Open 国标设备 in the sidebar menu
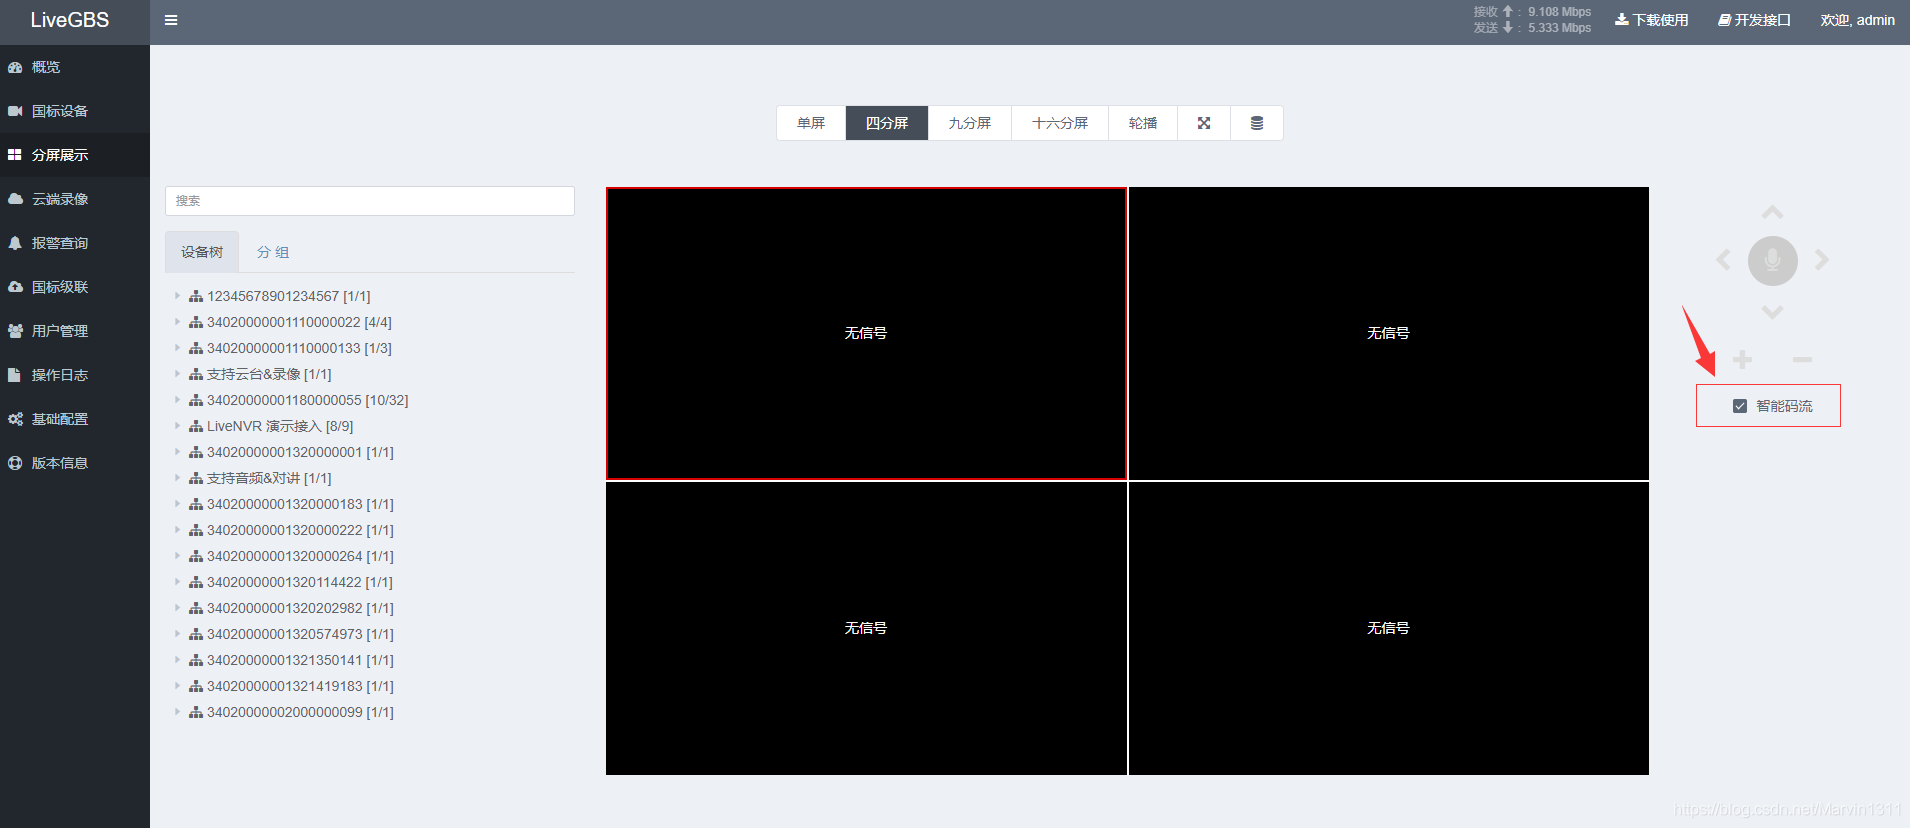This screenshot has width=1910, height=828. 60,111
